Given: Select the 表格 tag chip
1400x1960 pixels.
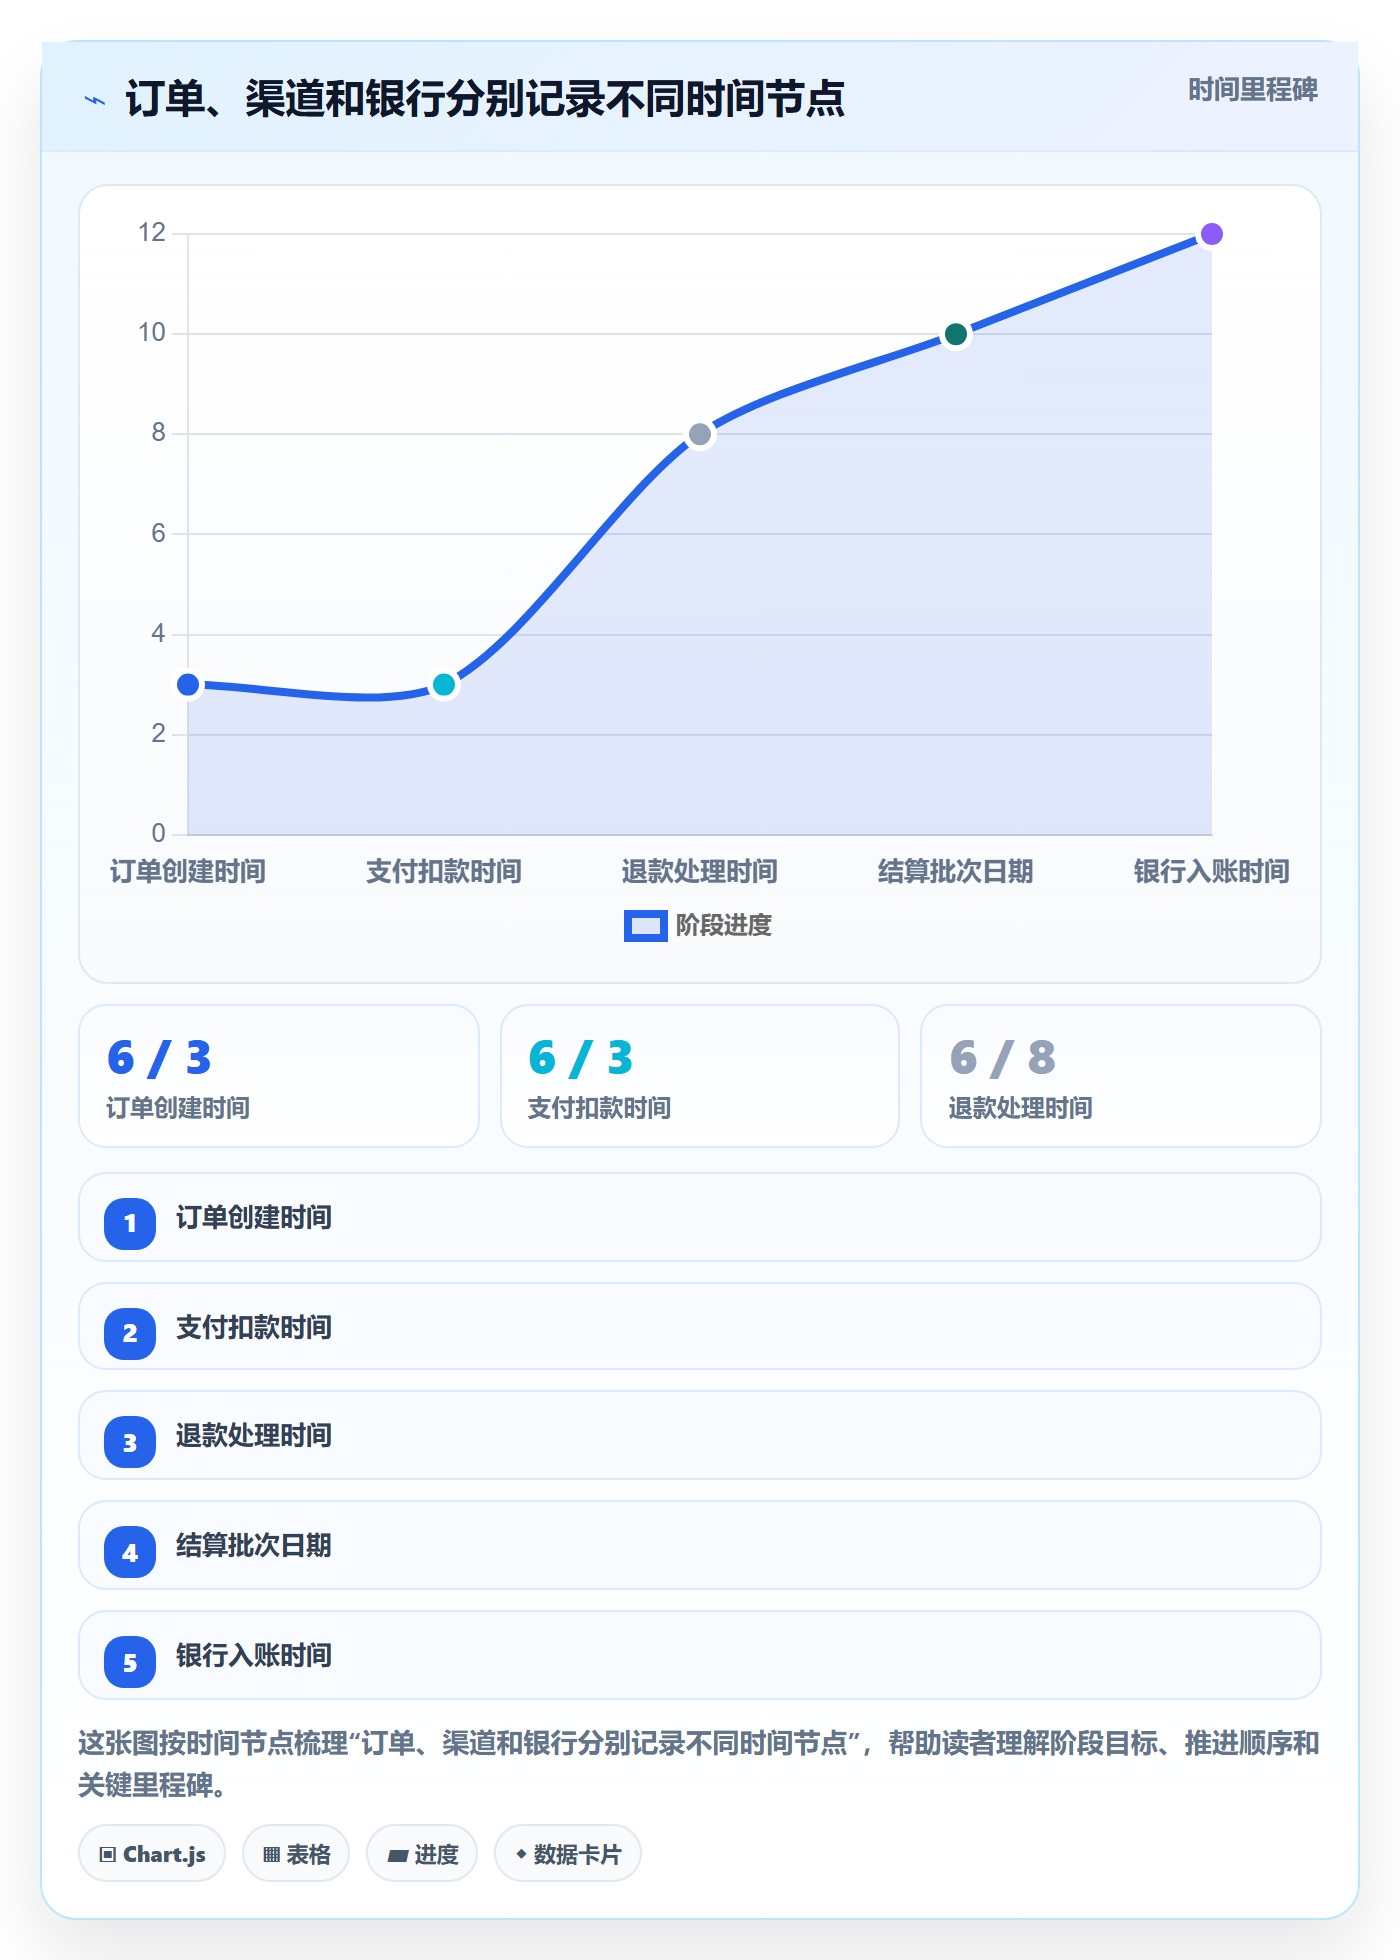Looking at the screenshot, I should coord(296,1854).
